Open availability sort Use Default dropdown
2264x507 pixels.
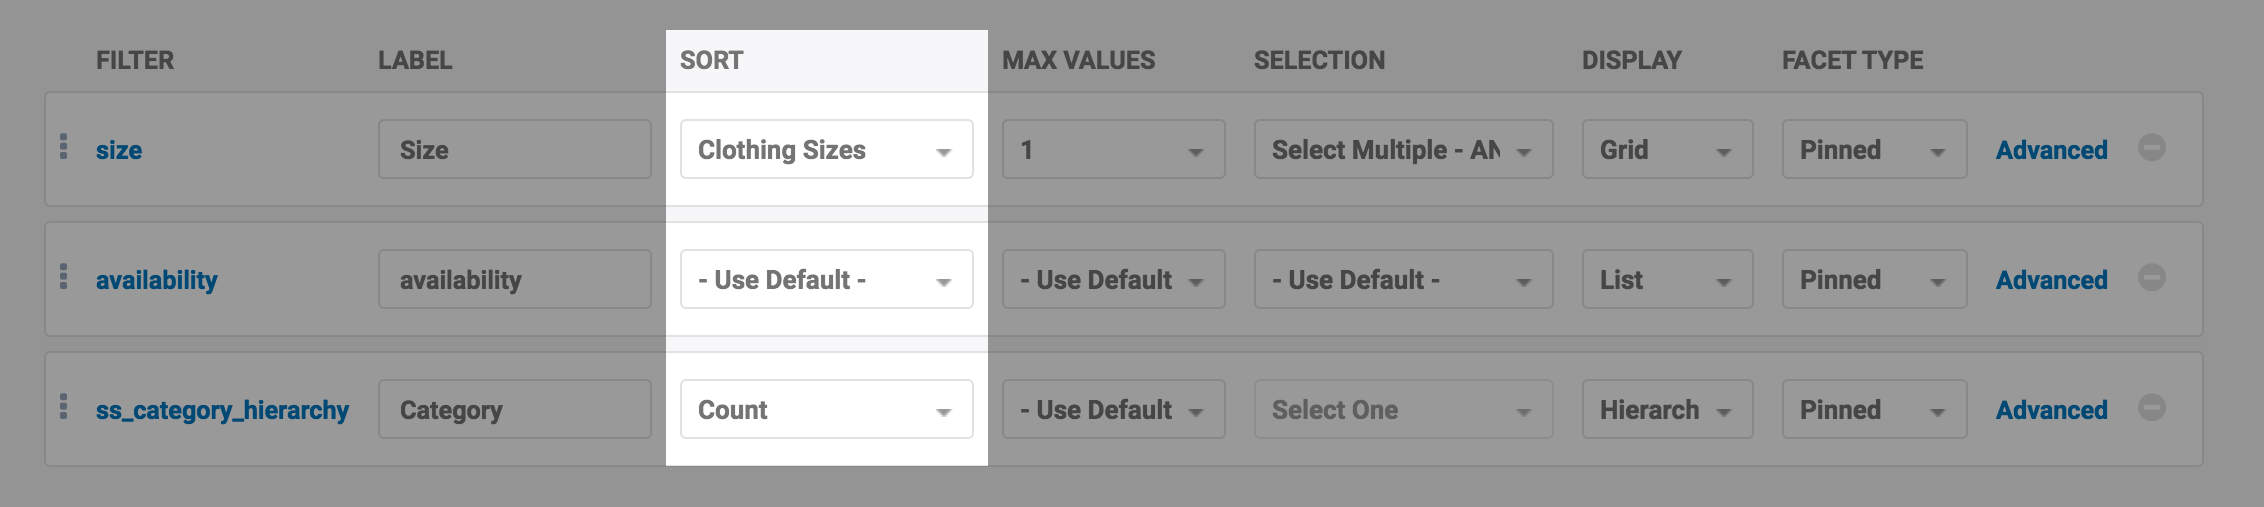pos(826,280)
